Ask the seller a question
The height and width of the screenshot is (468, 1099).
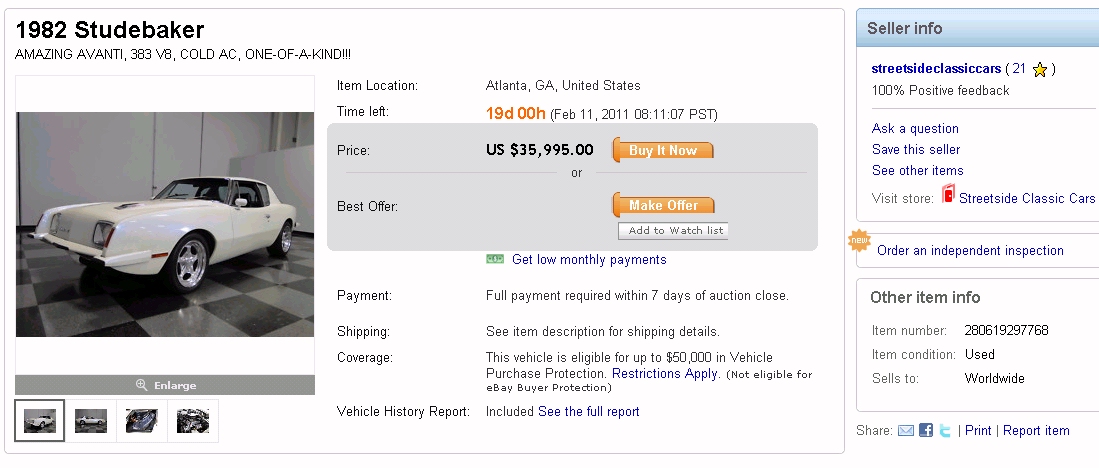[x=915, y=128]
